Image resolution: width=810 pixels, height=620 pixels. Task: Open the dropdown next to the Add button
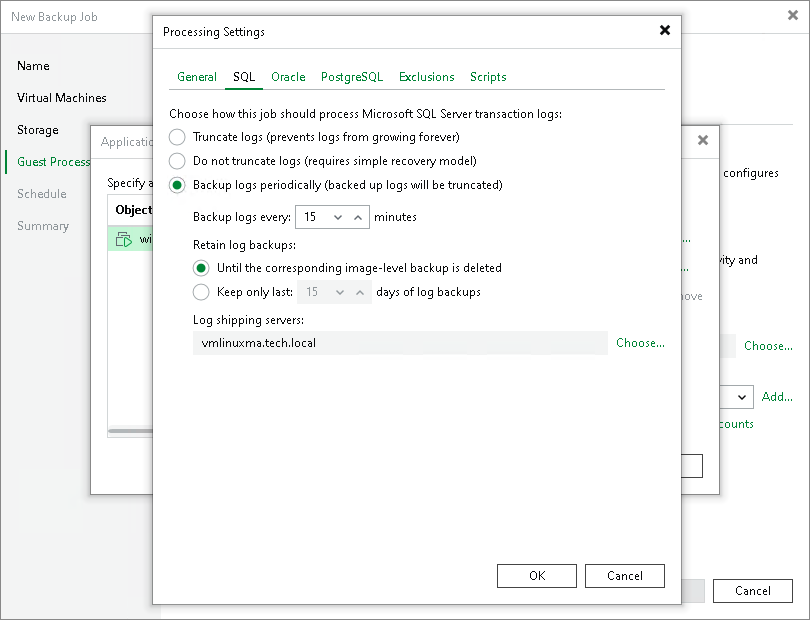click(x=740, y=397)
